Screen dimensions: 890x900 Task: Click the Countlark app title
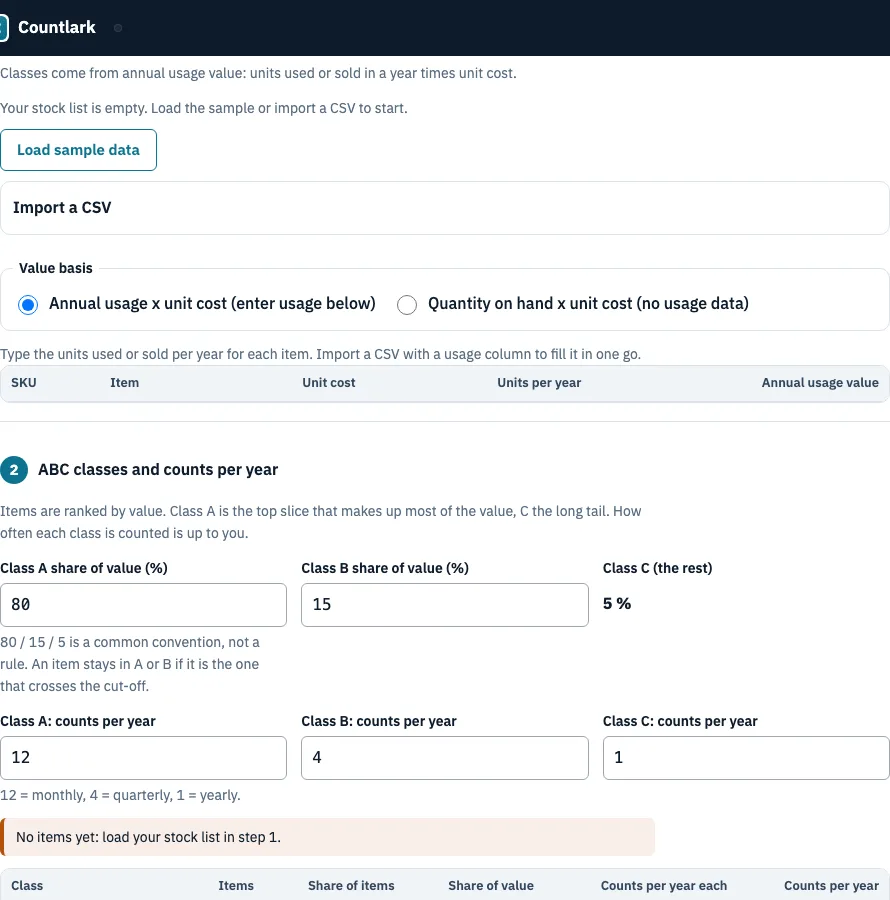point(57,28)
